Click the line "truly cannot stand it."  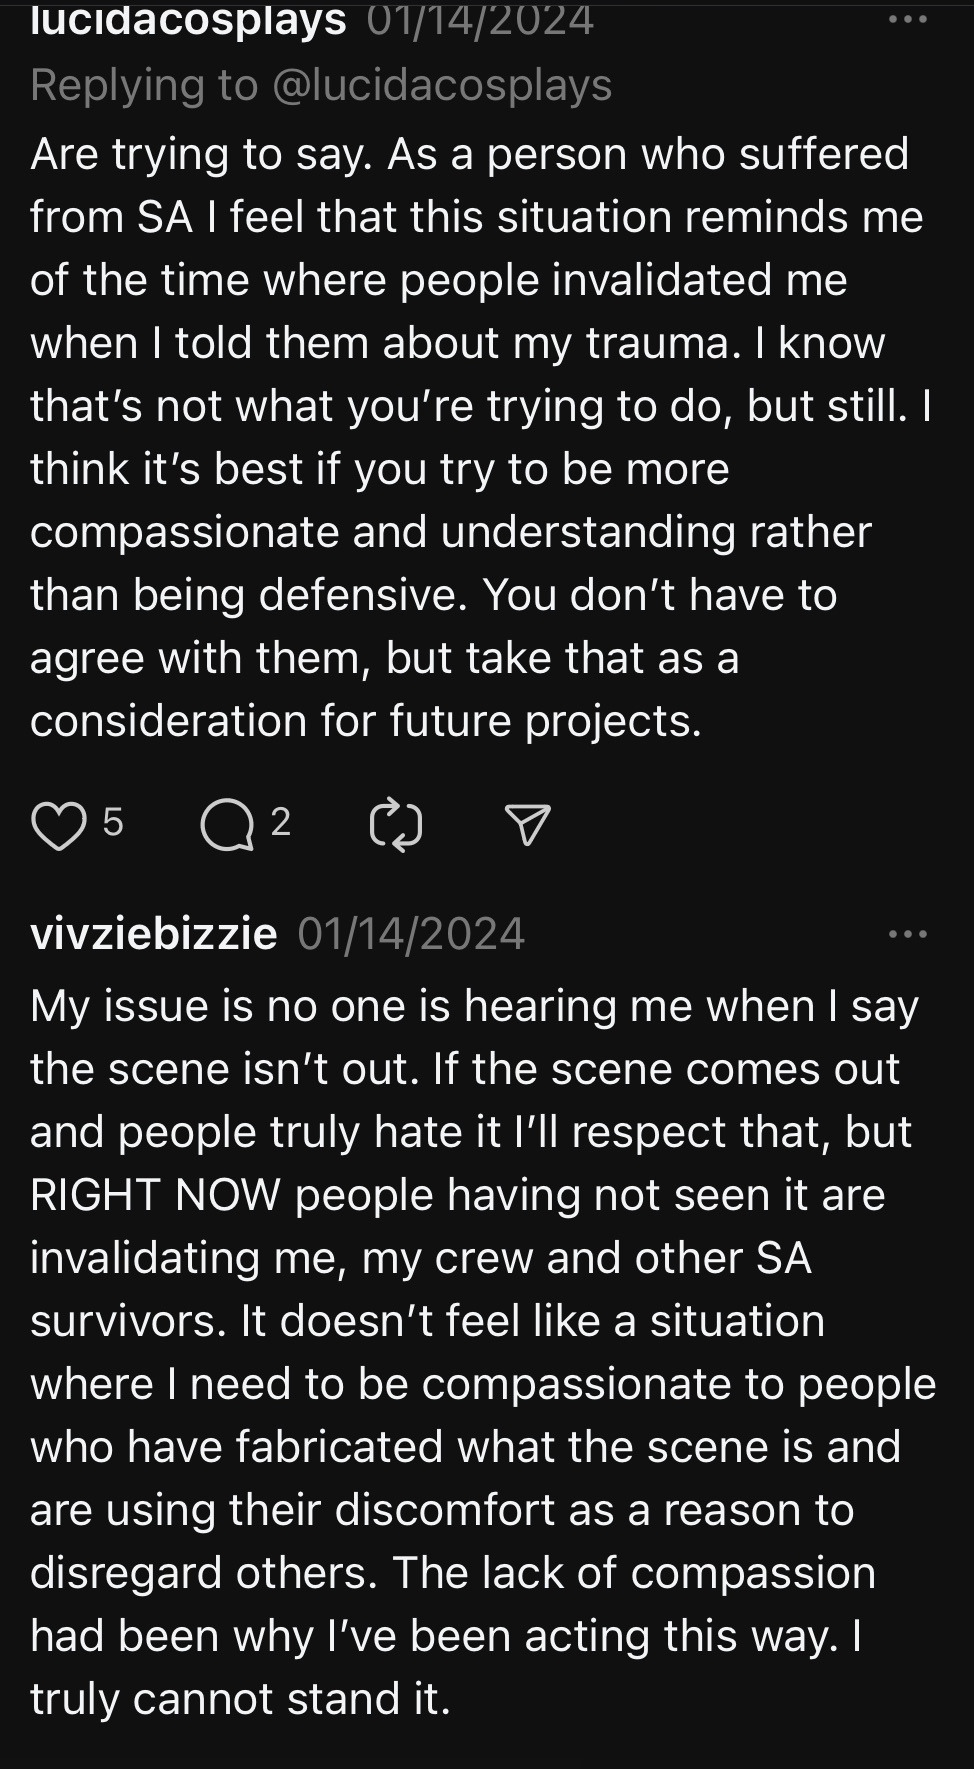240,1699
